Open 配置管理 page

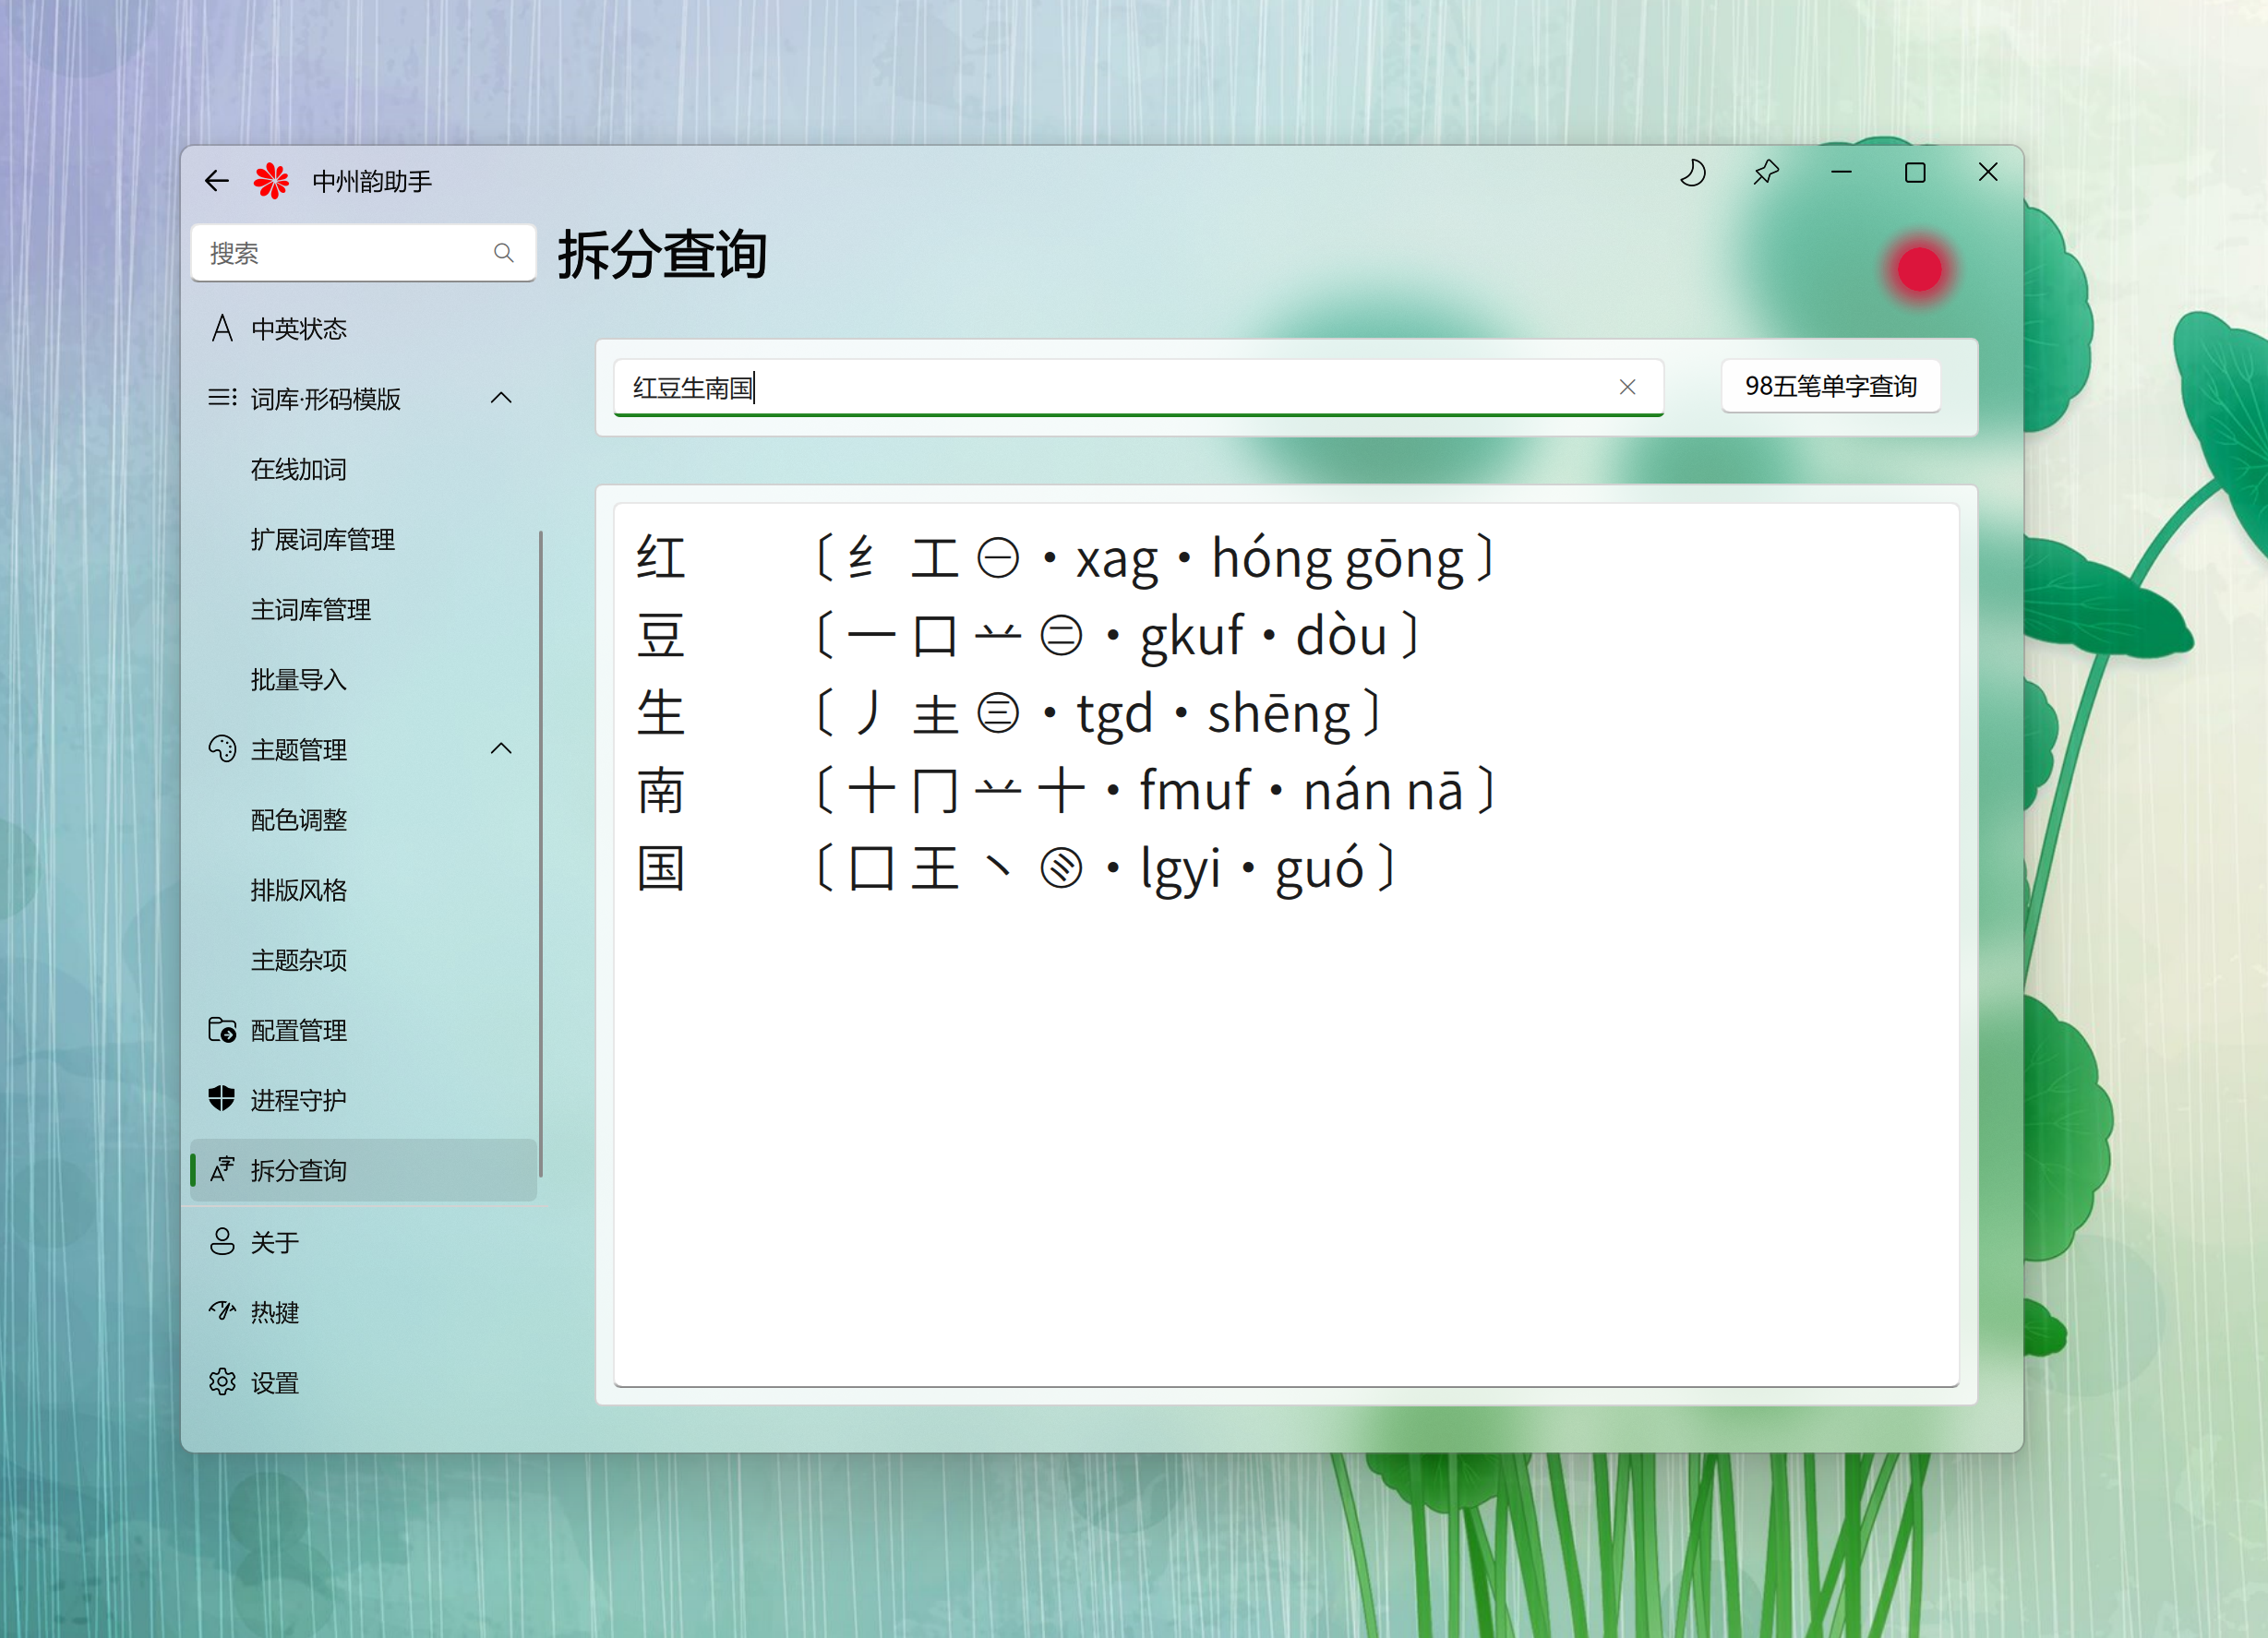[x=298, y=1030]
